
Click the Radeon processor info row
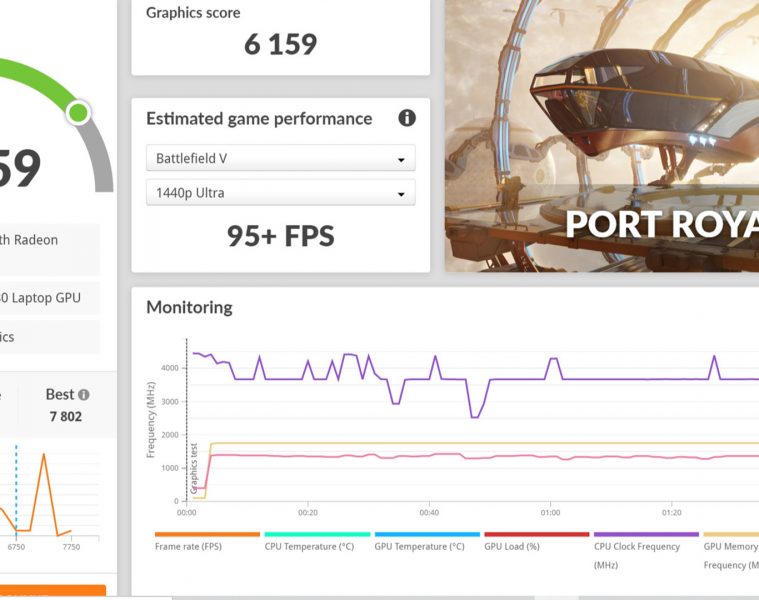tap(50, 249)
